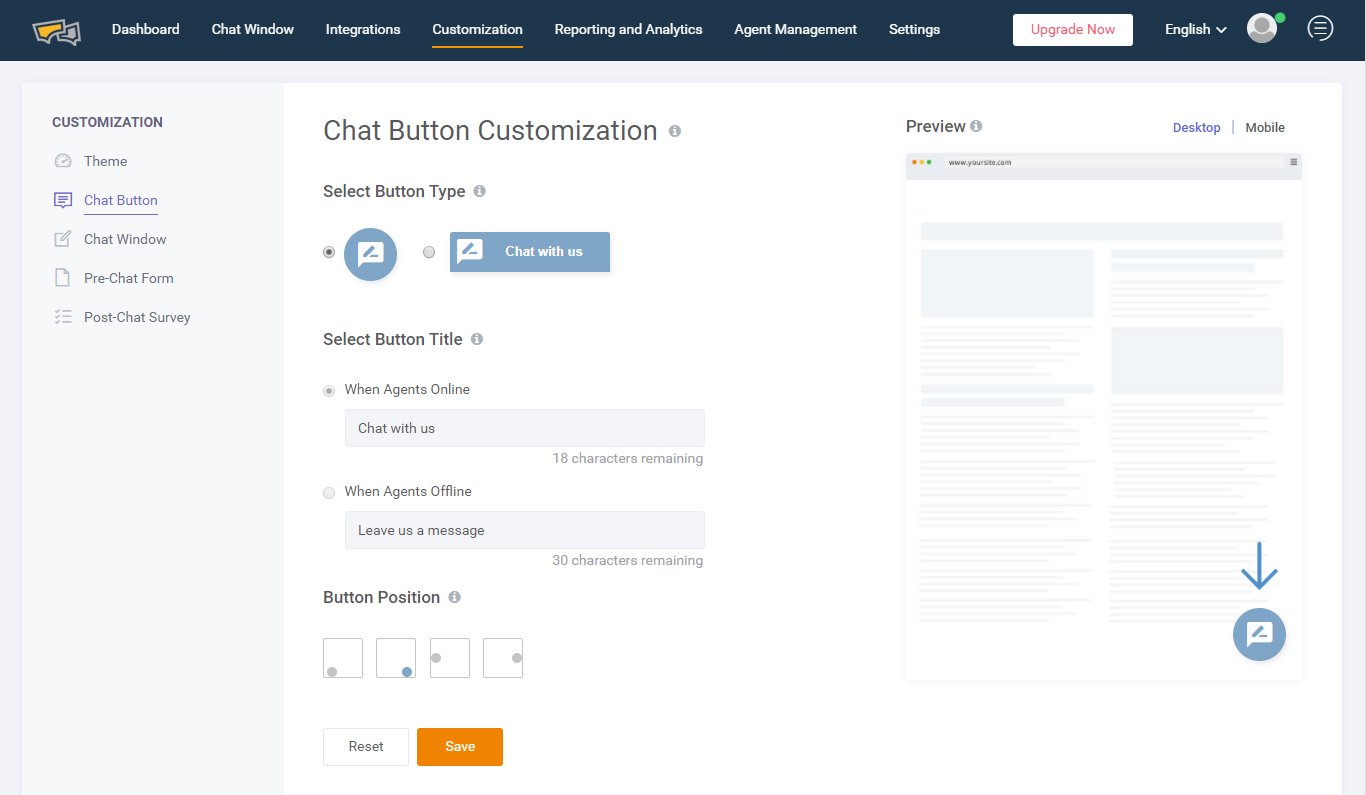The width and height of the screenshot is (1366, 795).
Task: Select the 'Chat with us' bar button type radio
Action: click(x=429, y=252)
